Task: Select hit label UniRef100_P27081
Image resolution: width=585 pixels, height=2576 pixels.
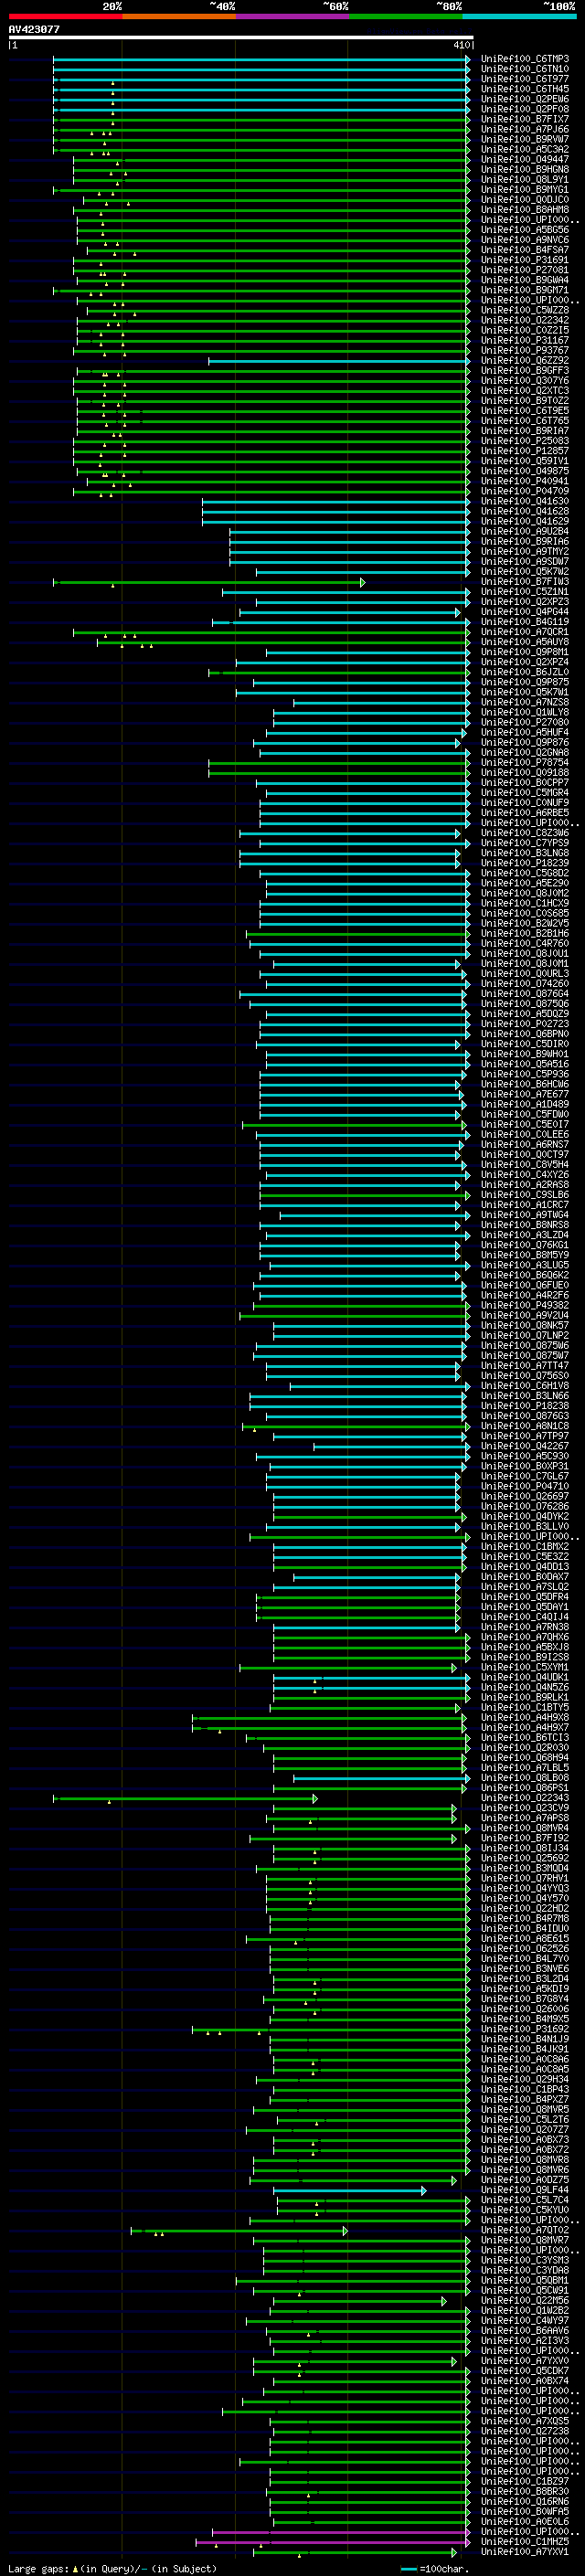Action: 524,270
